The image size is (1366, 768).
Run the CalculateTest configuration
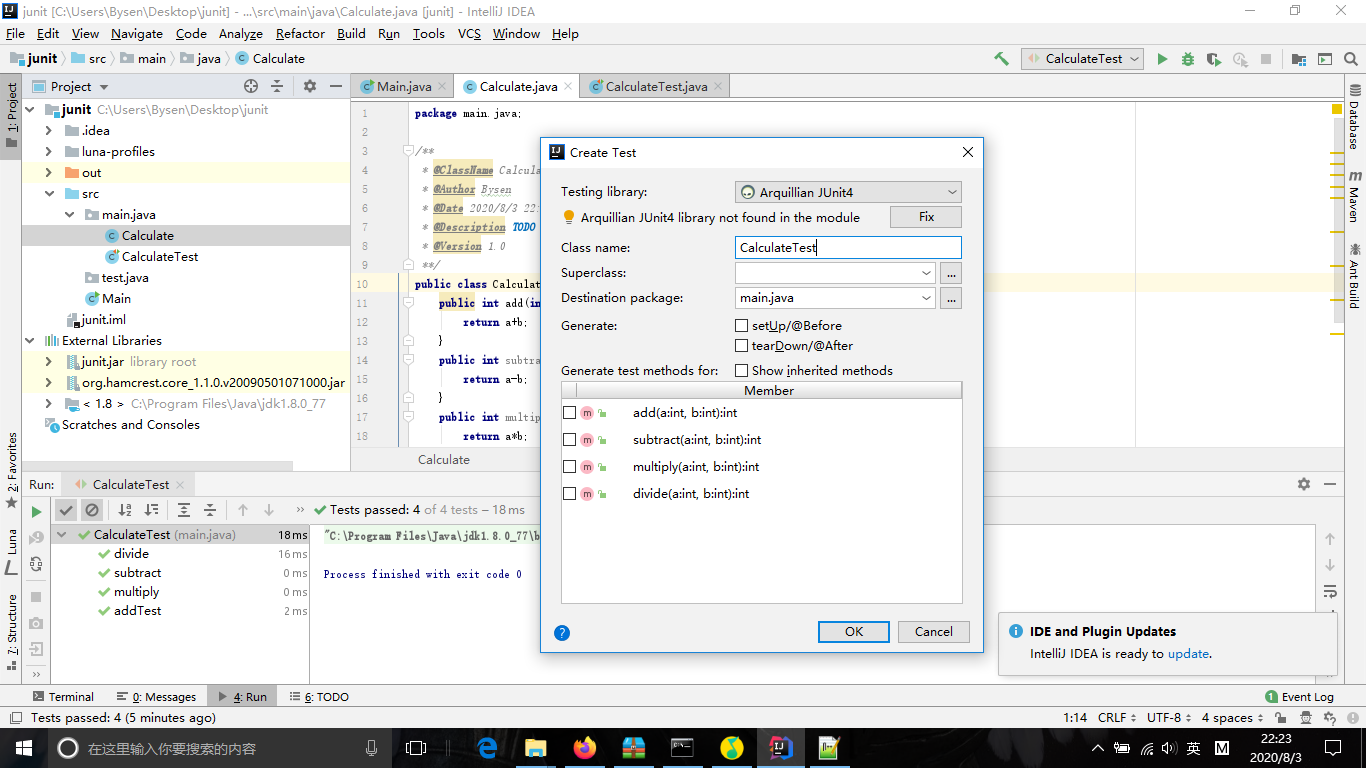coord(1162,58)
